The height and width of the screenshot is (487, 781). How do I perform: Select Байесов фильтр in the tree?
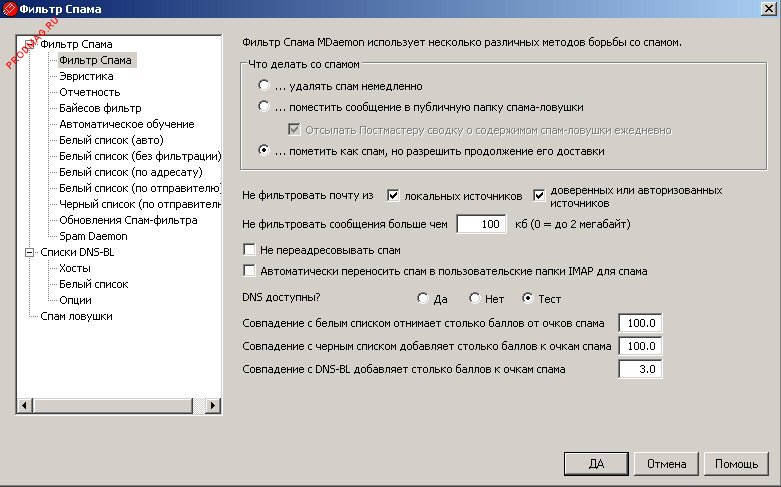coord(100,108)
